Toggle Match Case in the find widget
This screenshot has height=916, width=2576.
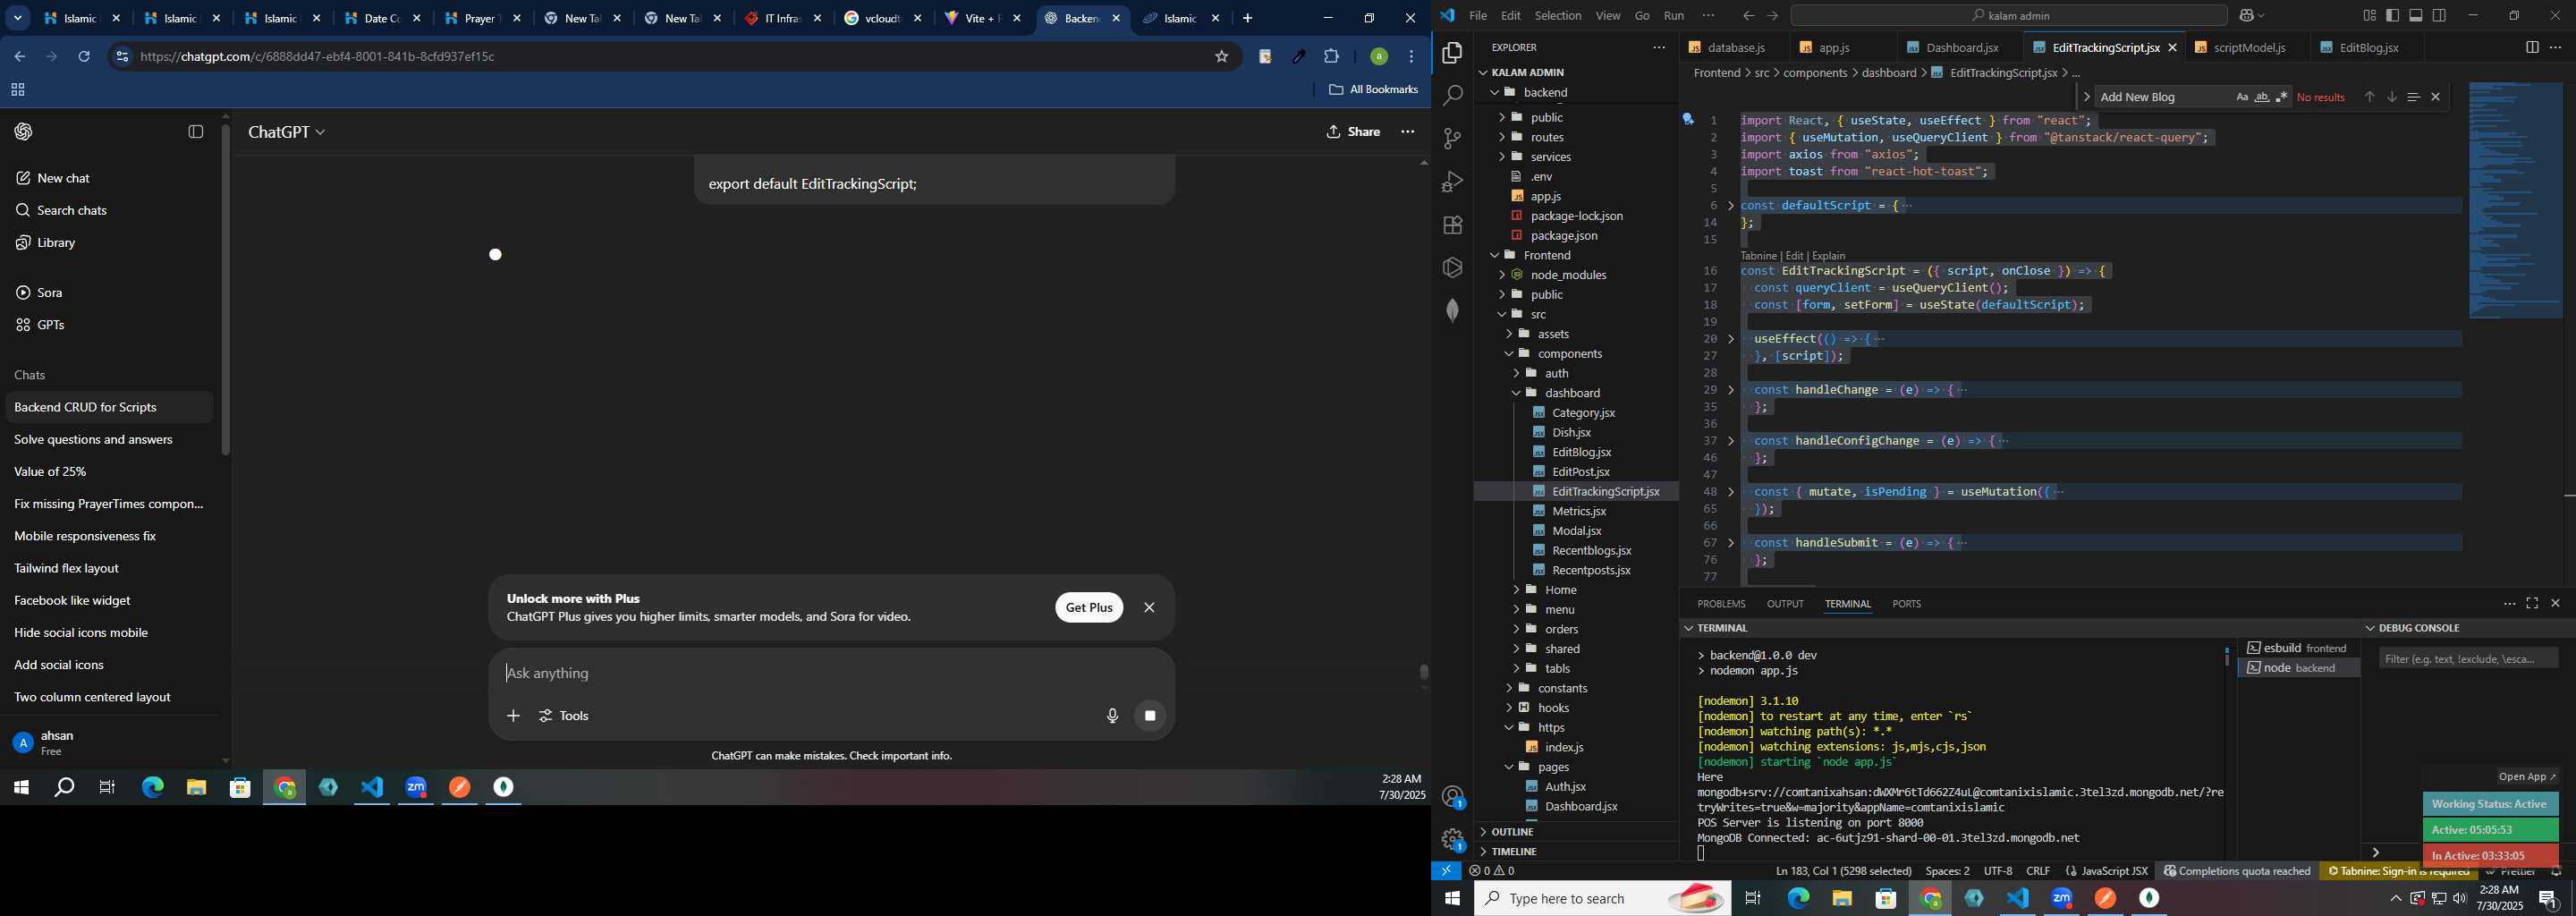2241,97
